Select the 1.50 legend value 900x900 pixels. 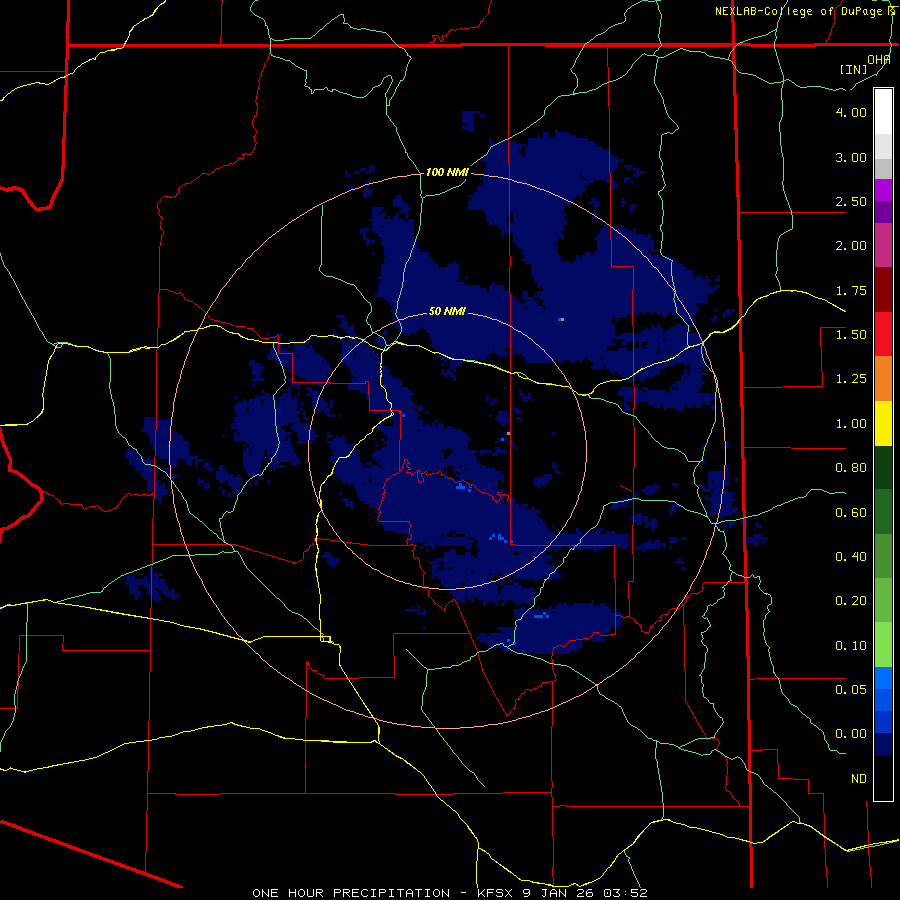[851, 335]
